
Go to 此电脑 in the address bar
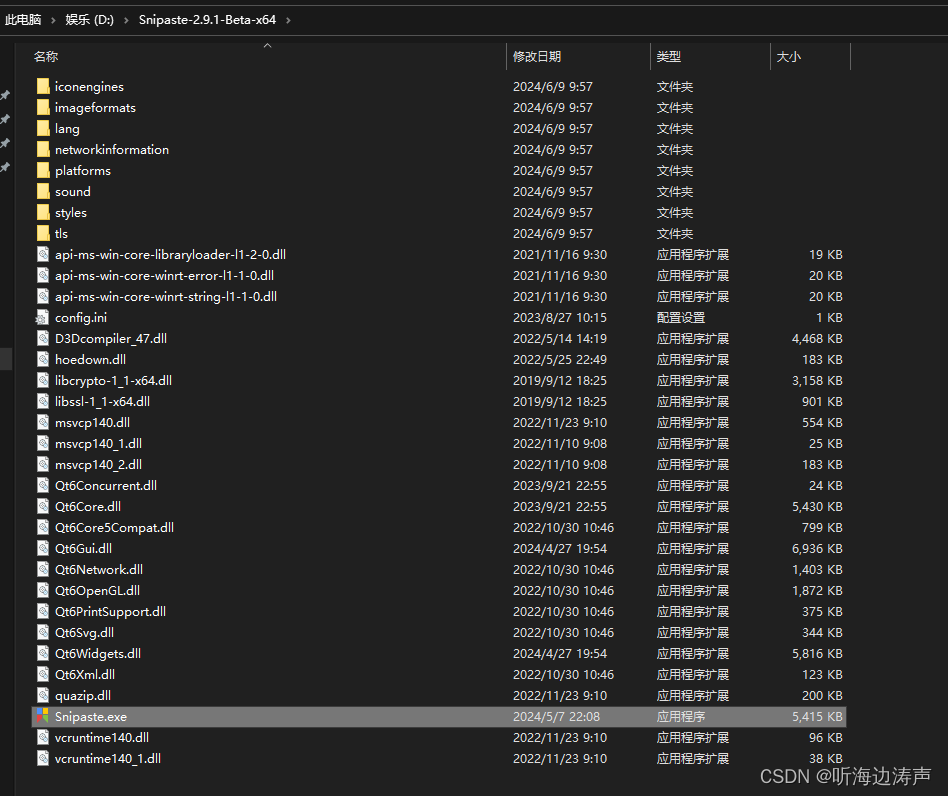[23, 20]
